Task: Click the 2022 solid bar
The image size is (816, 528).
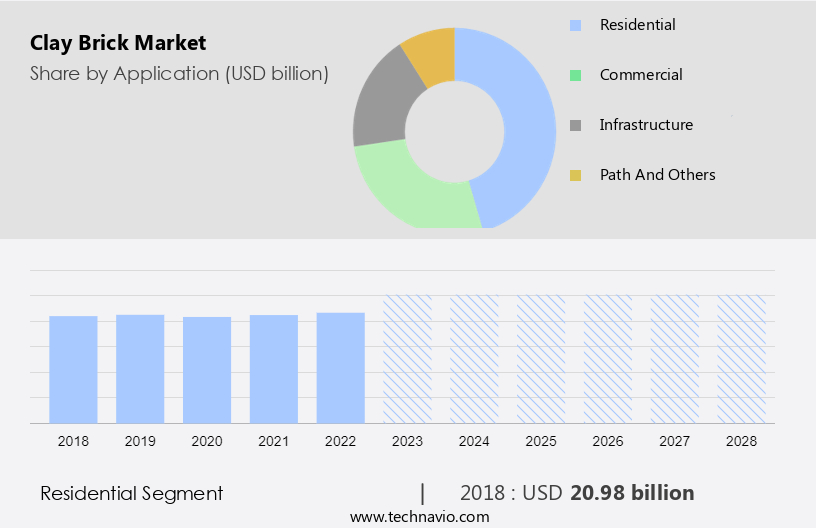Action: coord(340,368)
